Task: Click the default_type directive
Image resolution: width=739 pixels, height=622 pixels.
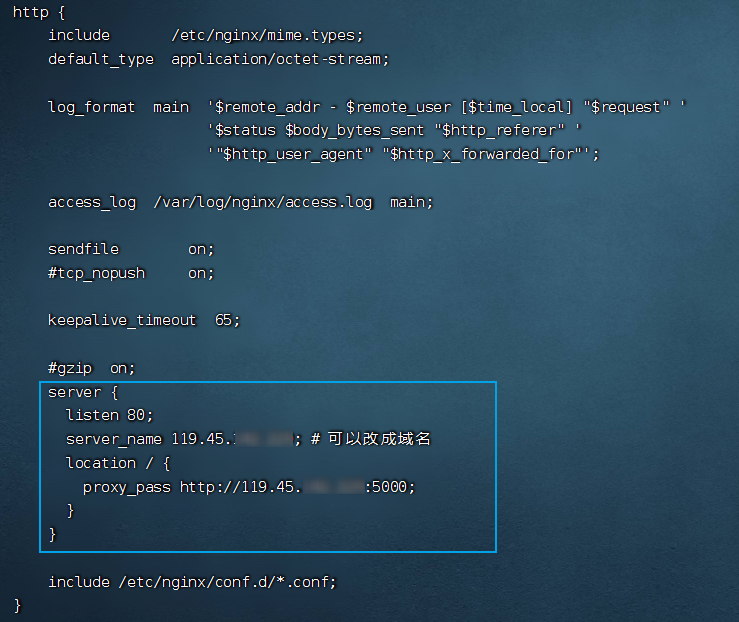Action: (x=101, y=59)
